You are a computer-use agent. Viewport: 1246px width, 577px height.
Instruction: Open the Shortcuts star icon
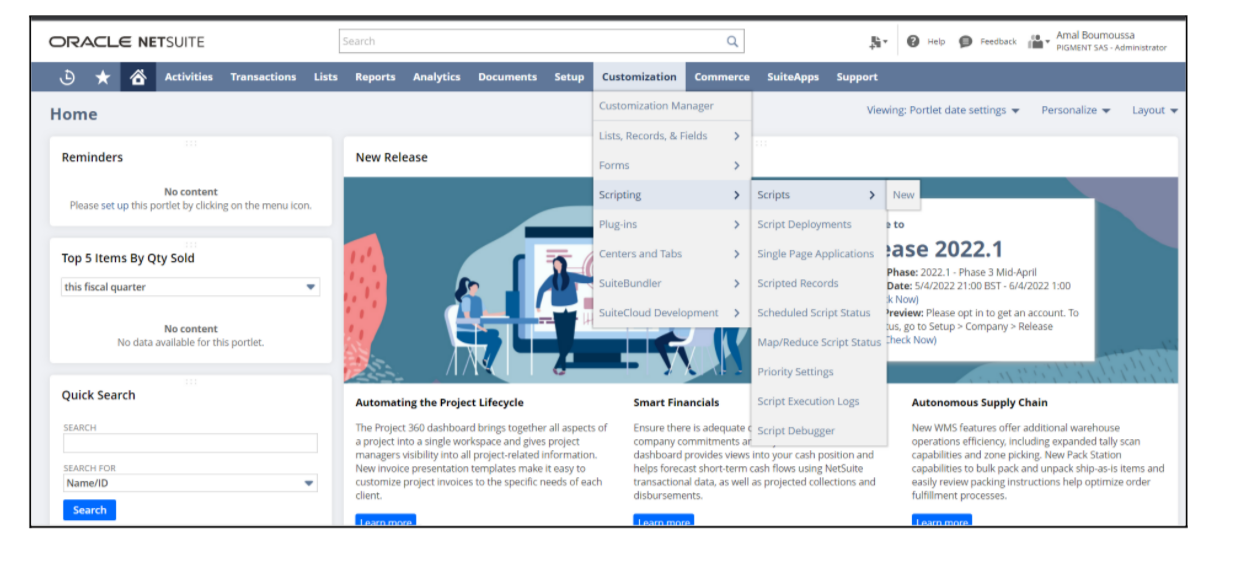pos(103,77)
